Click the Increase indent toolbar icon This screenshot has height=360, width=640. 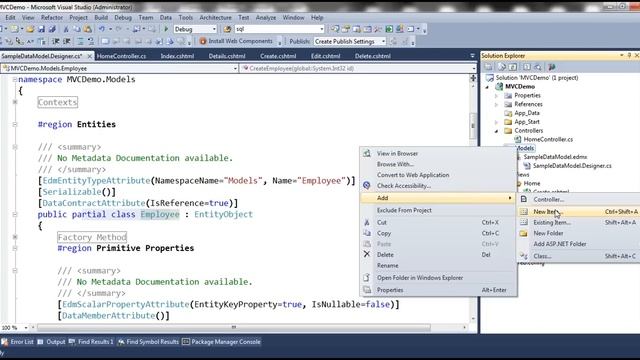tap(67, 41)
